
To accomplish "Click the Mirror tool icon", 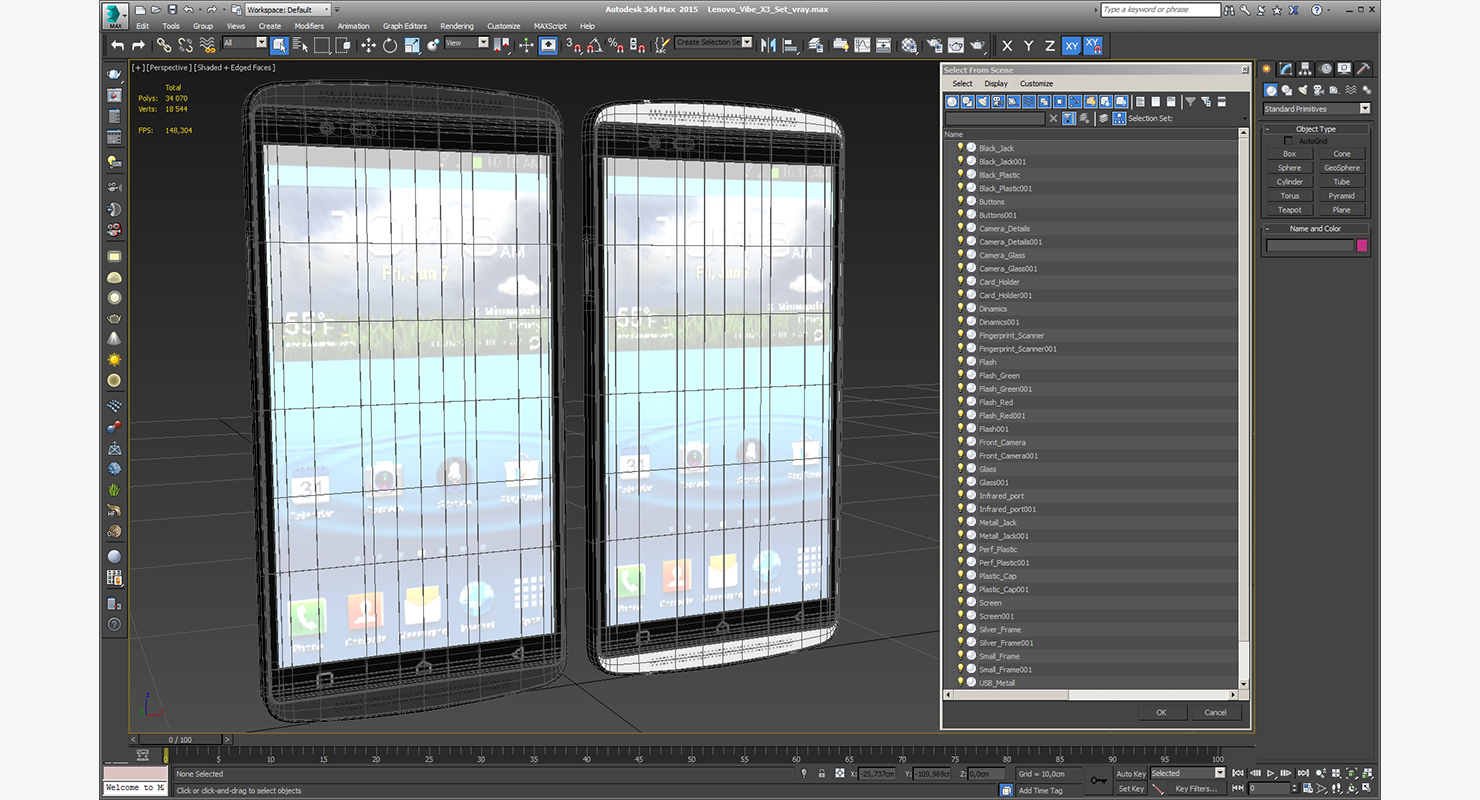I will coord(768,45).
